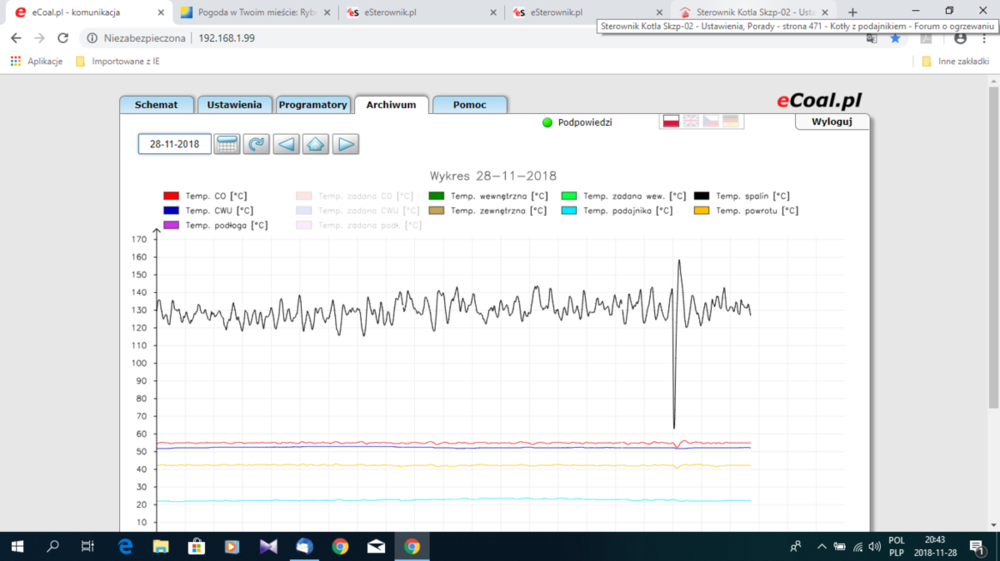Open the Programatory tab
Screen dimensions: 1000x561
[312, 105]
